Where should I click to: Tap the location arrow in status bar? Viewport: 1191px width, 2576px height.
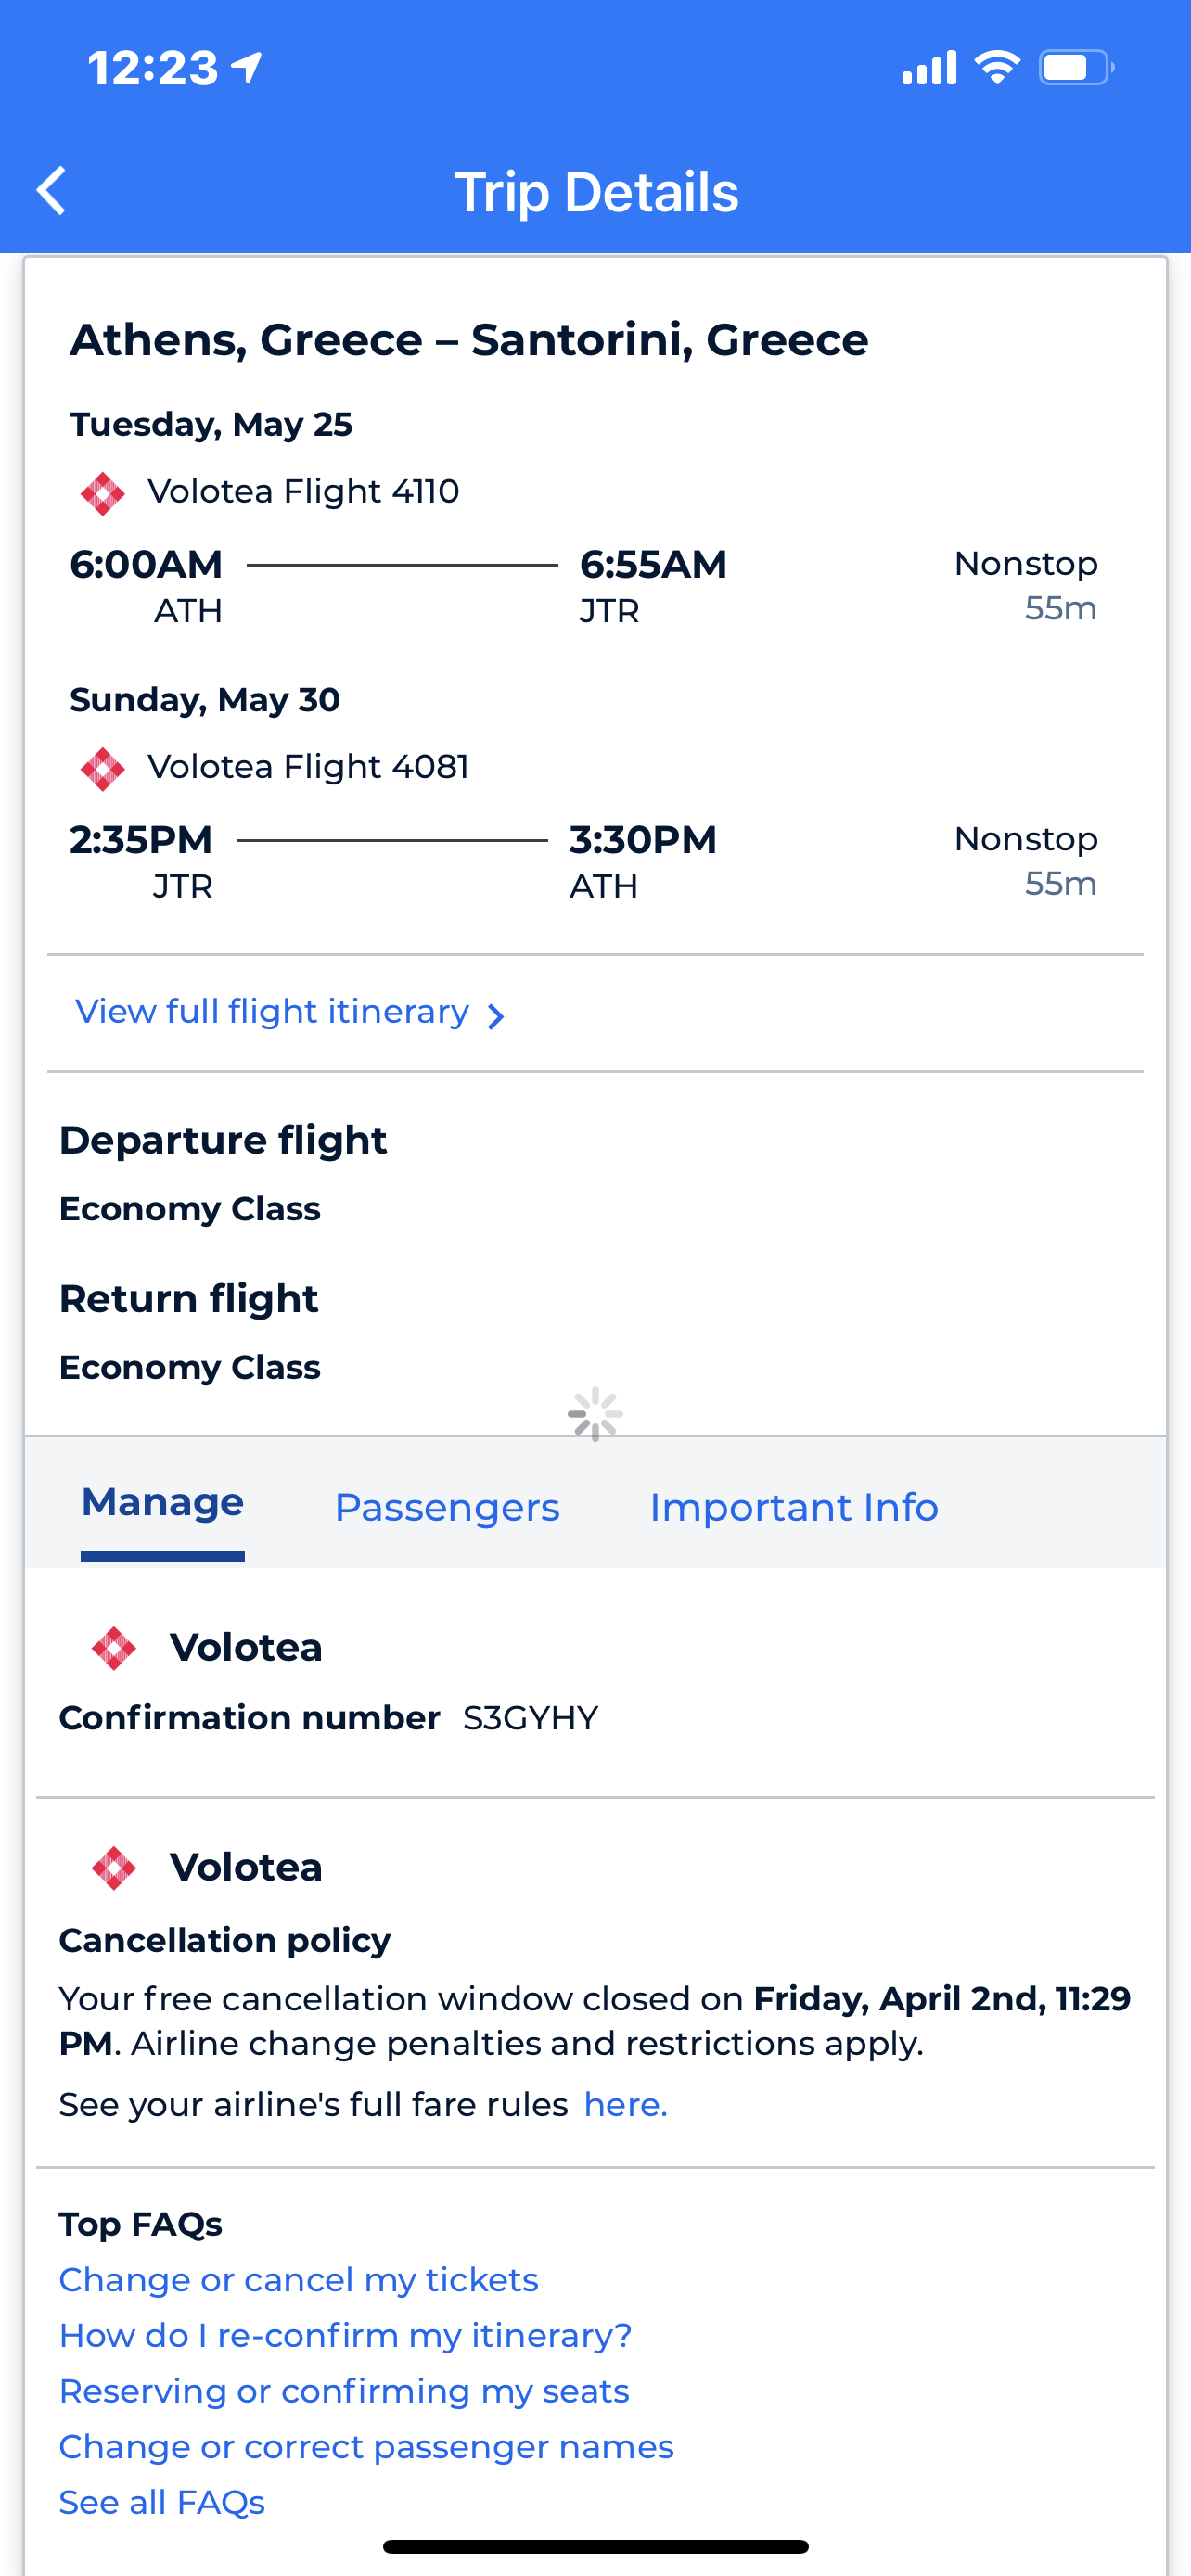coord(247,68)
